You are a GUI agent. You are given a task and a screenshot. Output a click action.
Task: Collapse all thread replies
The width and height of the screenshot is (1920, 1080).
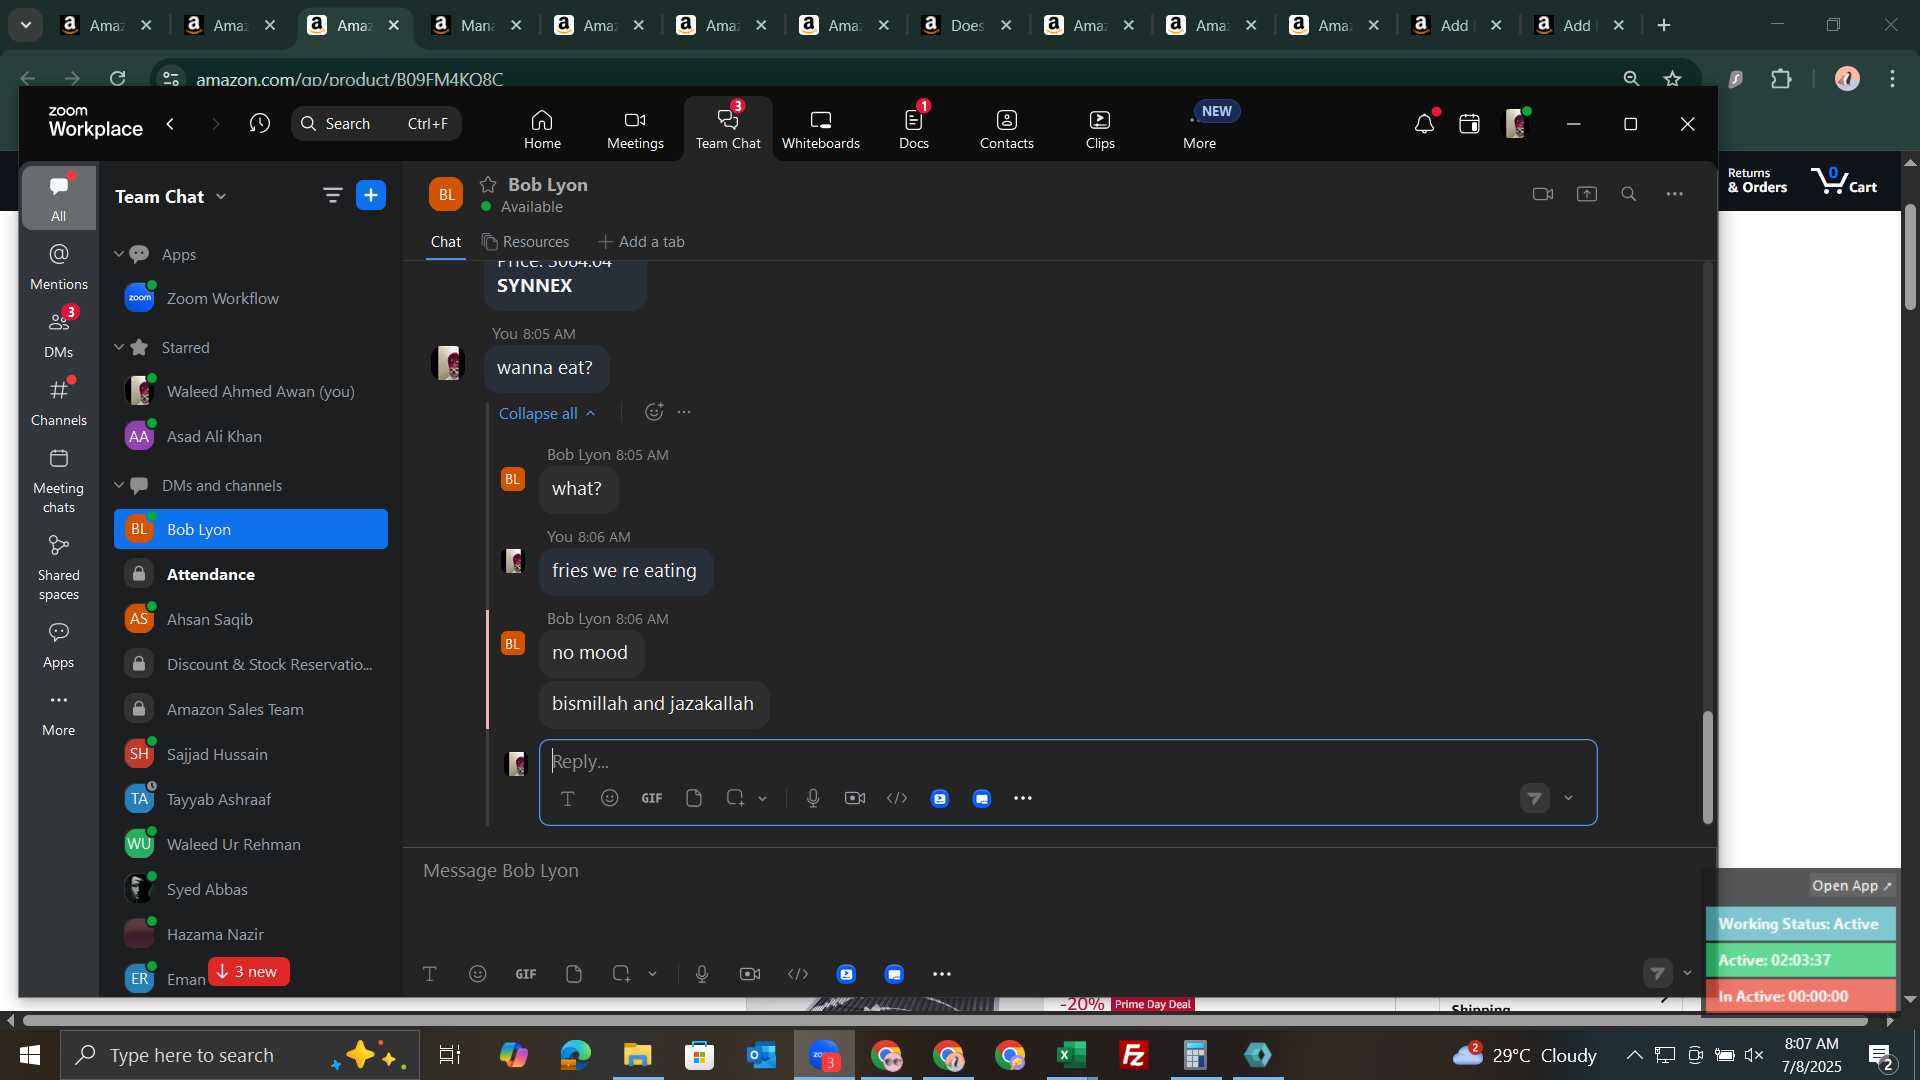click(x=547, y=413)
